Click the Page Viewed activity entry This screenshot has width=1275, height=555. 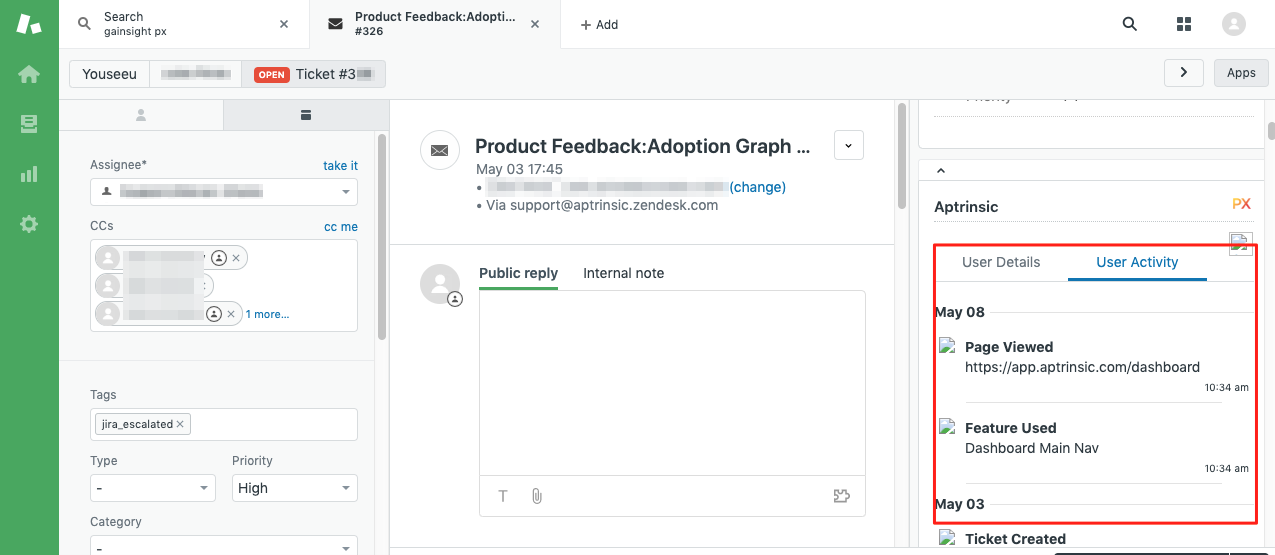pyautogui.click(x=1009, y=347)
